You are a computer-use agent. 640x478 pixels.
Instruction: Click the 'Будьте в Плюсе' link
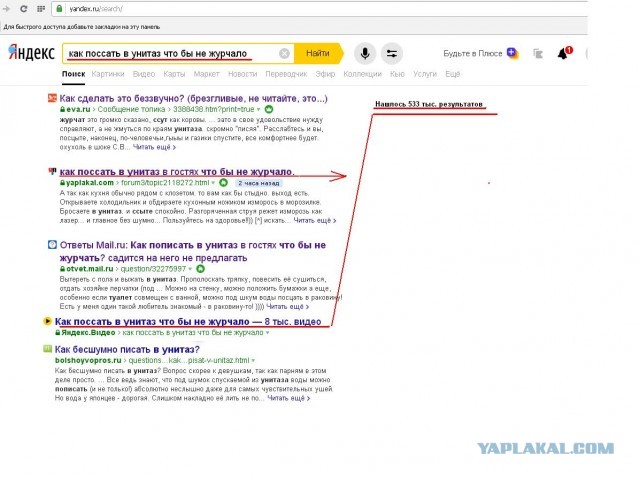473,53
